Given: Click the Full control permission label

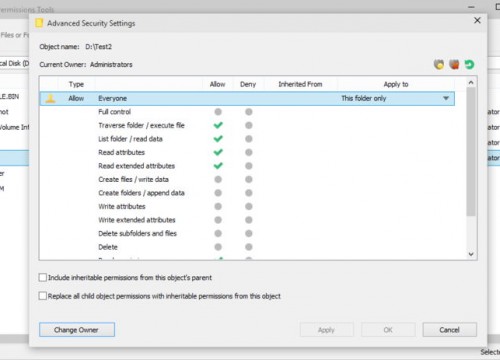Looking at the screenshot, I should (114, 112).
